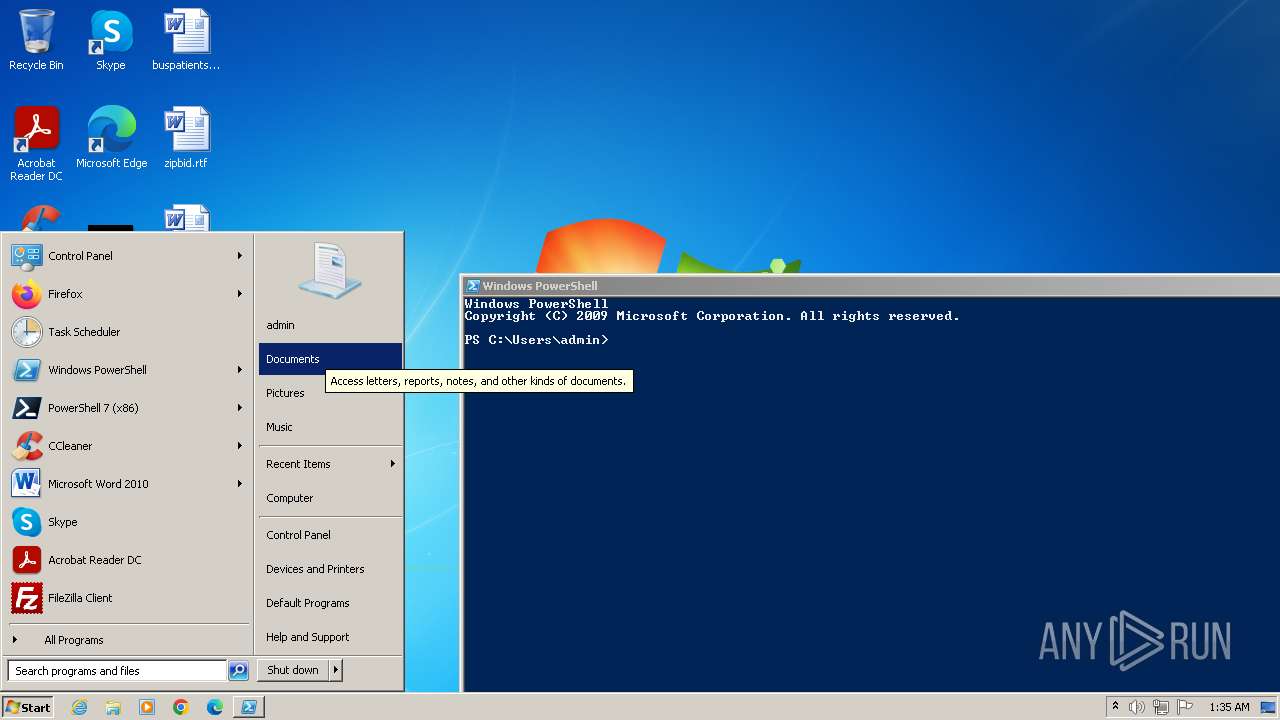Viewport: 1280px width, 720px height.
Task: Open Windows Media Player from the taskbar
Action: coord(147,707)
